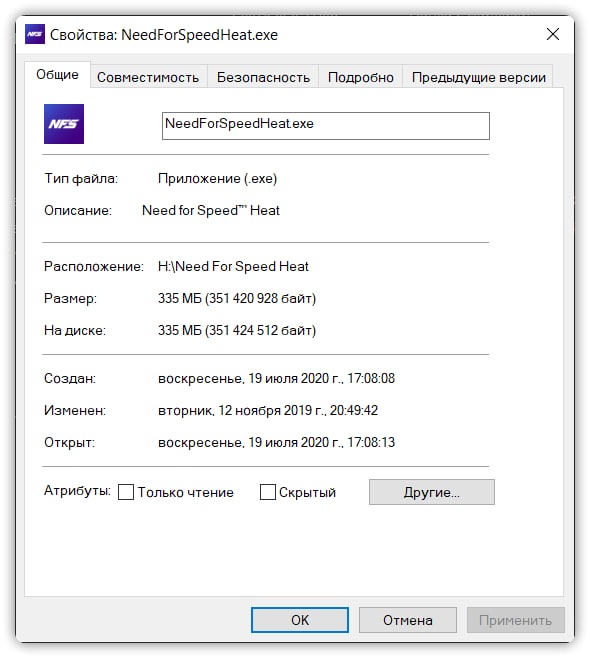The width and height of the screenshot is (590, 658).
Task: Confirm with the OK button
Action: click(x=300, y=620)
